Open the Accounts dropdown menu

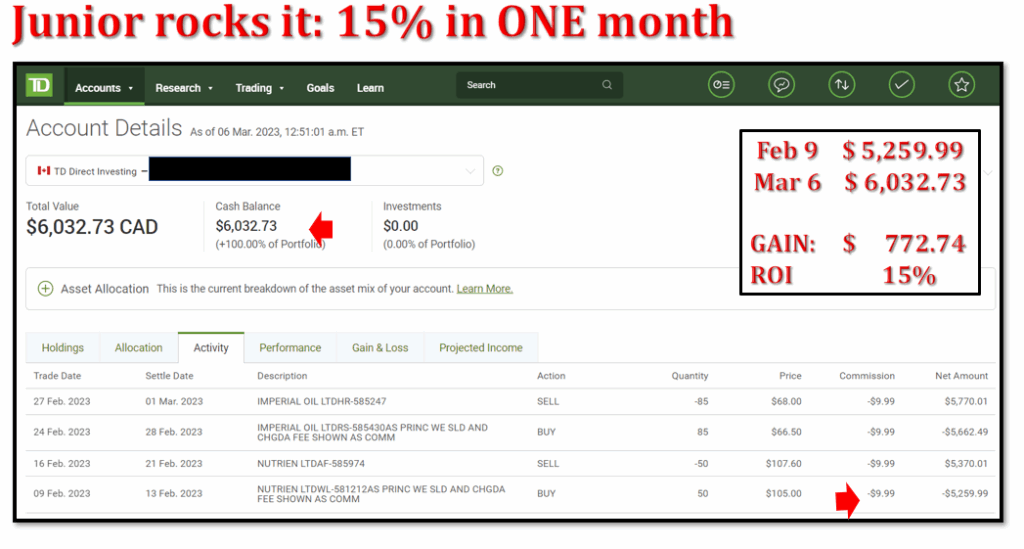pos(104,88)
